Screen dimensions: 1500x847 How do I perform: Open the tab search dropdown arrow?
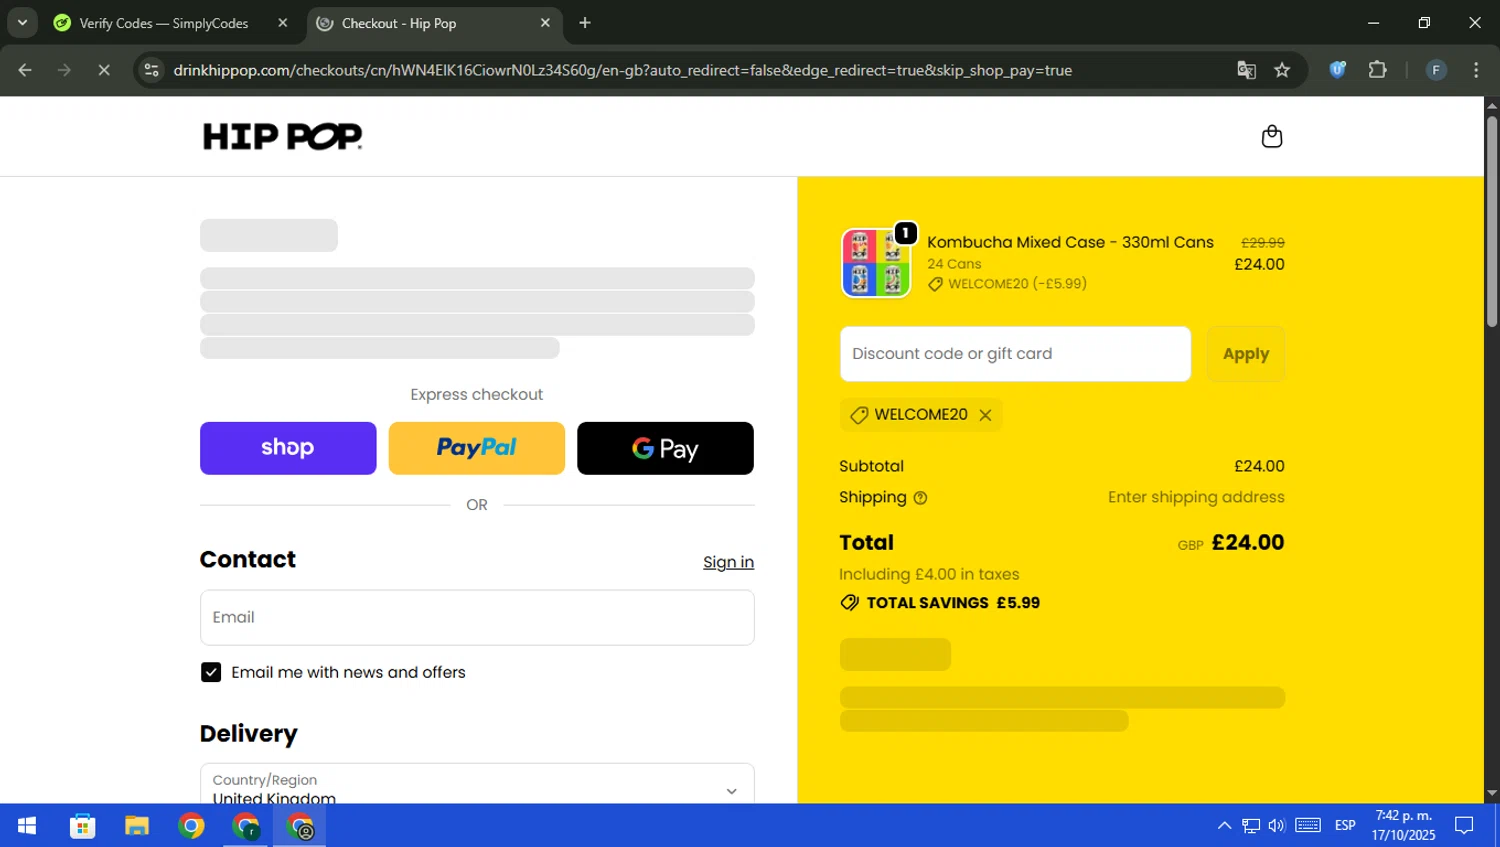click(22, 23)
